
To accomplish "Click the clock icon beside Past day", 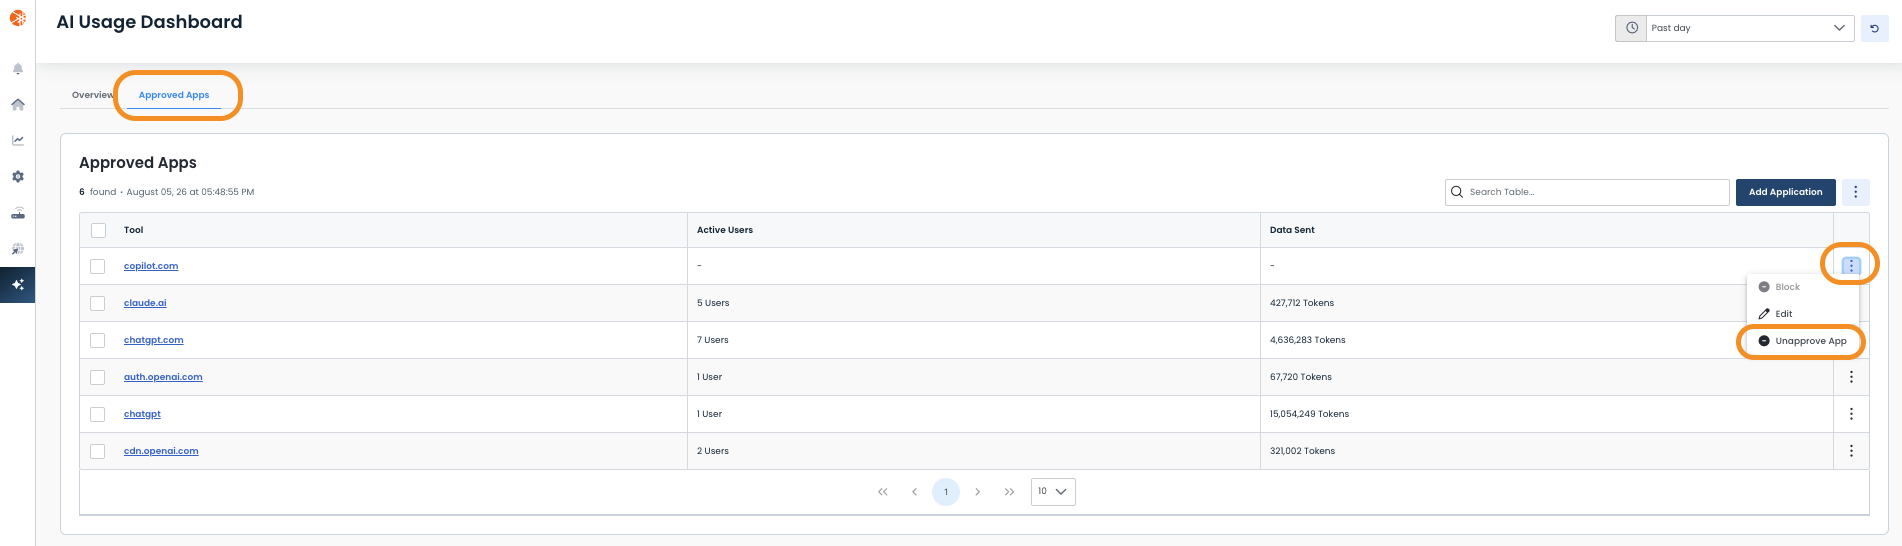I will (1631, 28).
